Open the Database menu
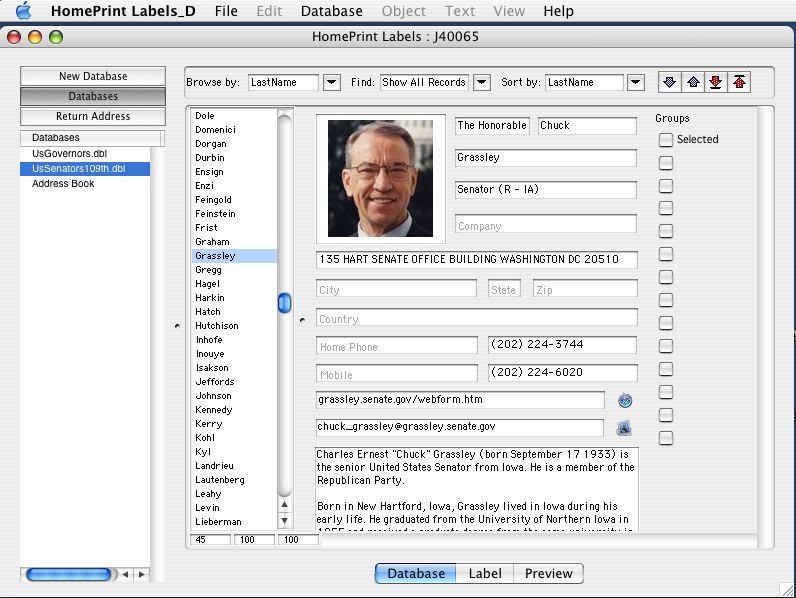 coord(331,11)
